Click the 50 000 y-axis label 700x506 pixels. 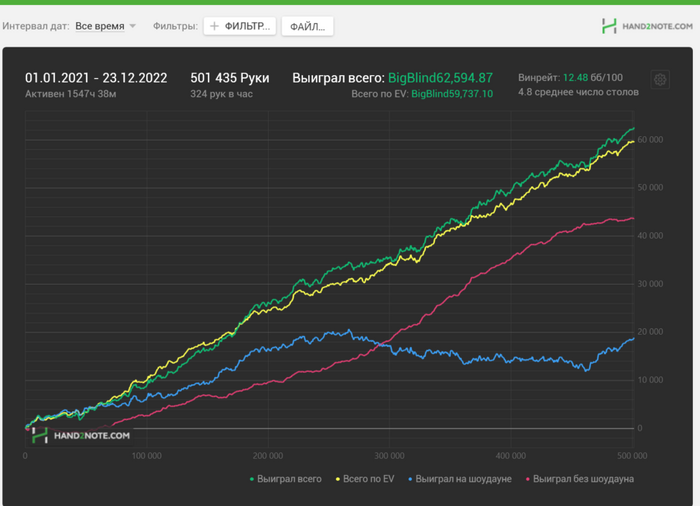click(x=650, y=188)
